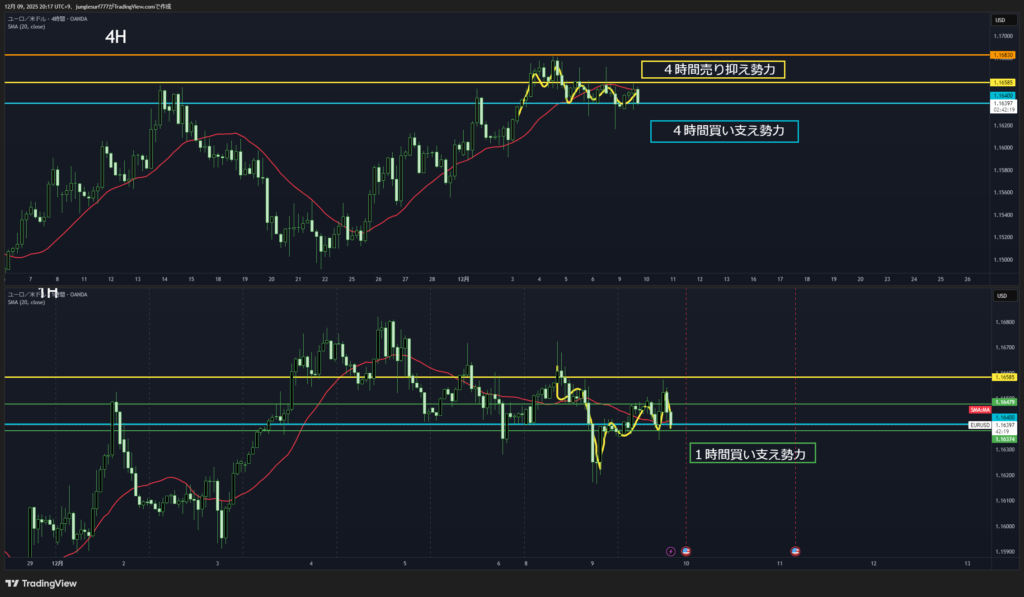Open the USD currency selector on 1H chart
The width and height of the screenshot is (1024, 597).
point(1000,295)
